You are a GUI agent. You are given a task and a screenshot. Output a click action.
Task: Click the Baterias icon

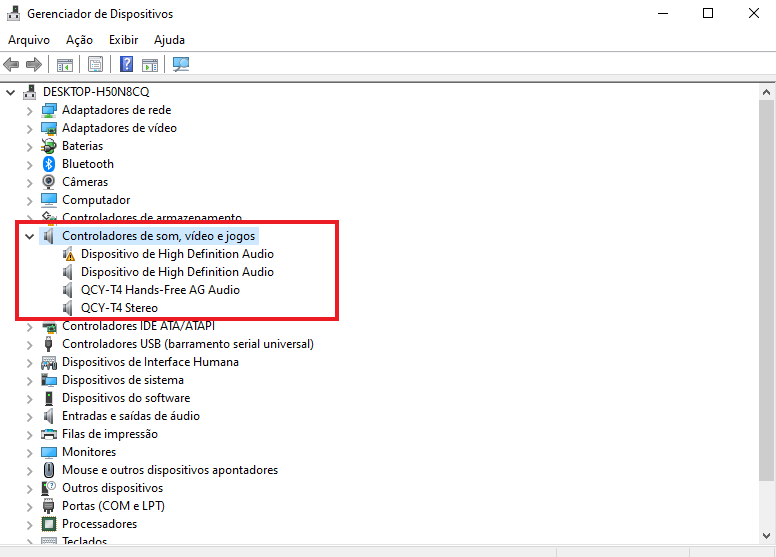pos(49,146)
